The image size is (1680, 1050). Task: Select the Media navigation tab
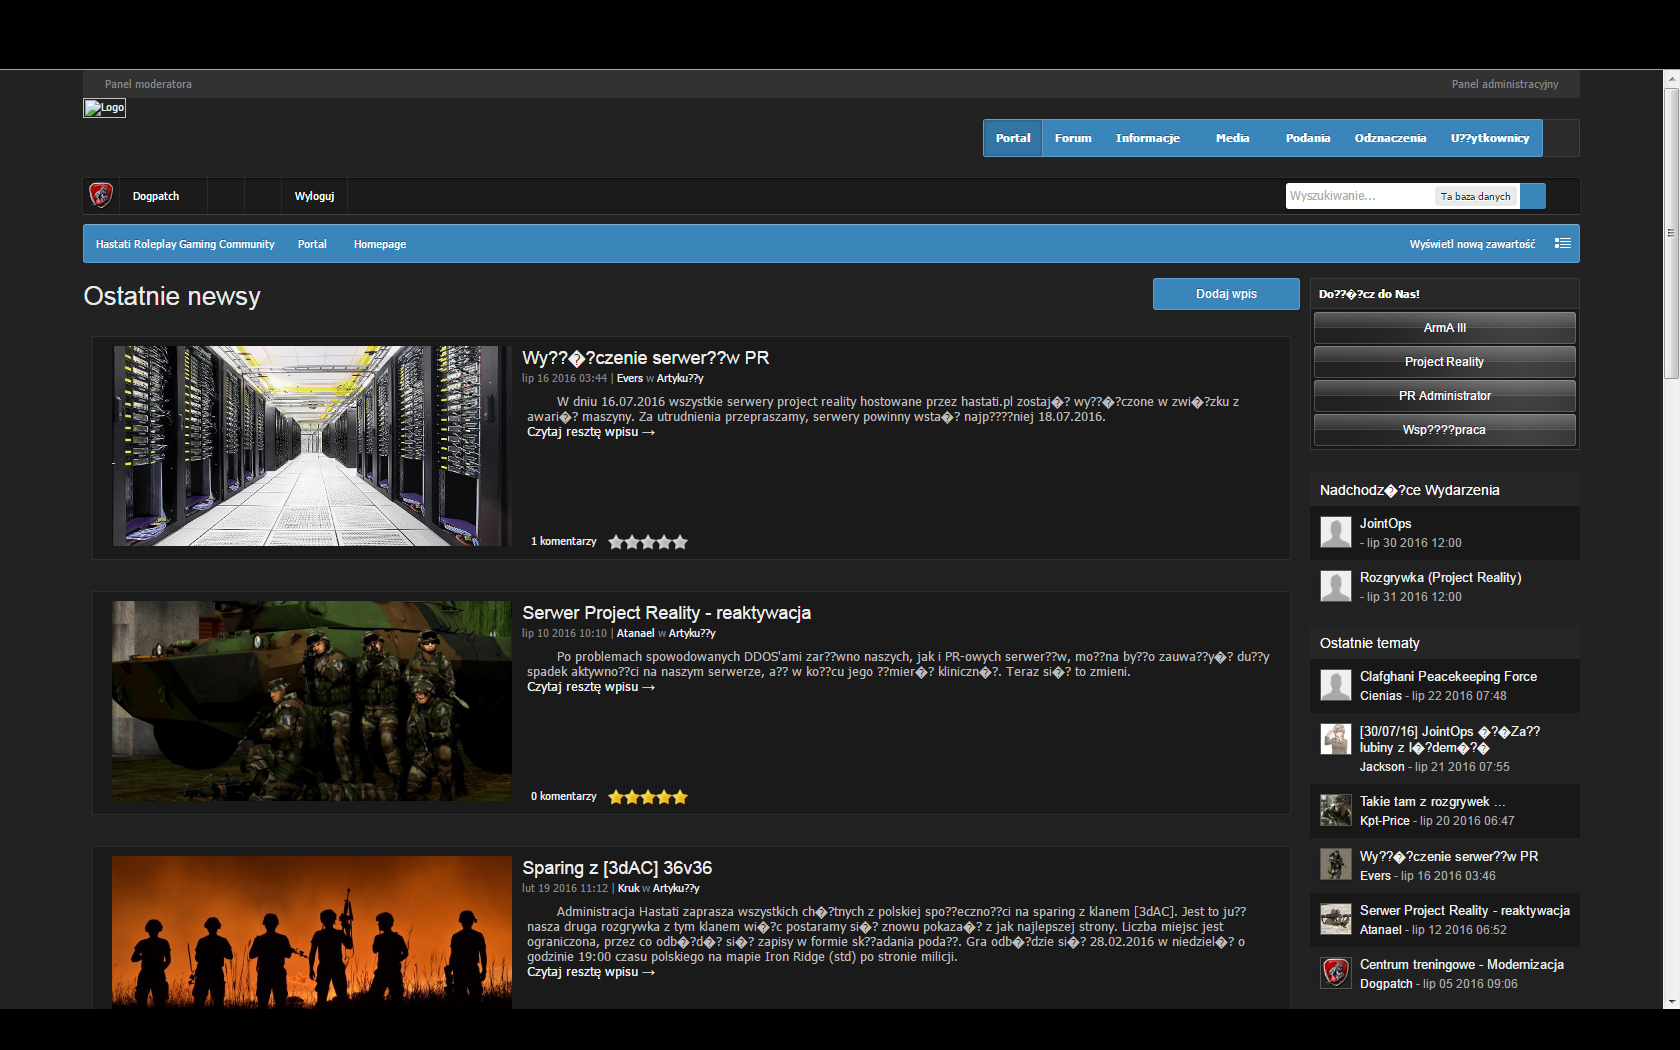point(1232,138)
